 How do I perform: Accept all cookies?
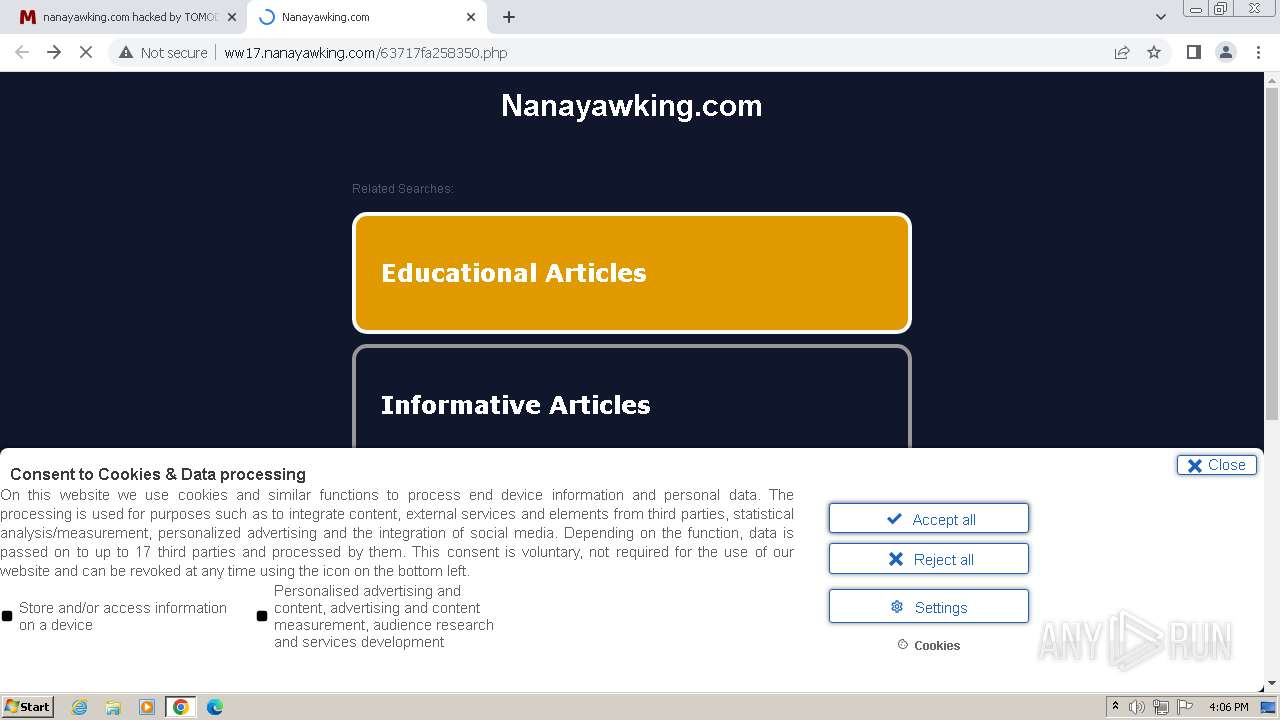[929, 519]
